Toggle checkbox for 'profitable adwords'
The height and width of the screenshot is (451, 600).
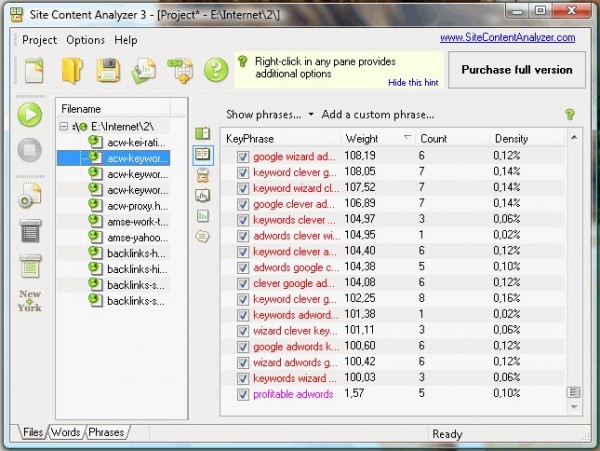243,394
